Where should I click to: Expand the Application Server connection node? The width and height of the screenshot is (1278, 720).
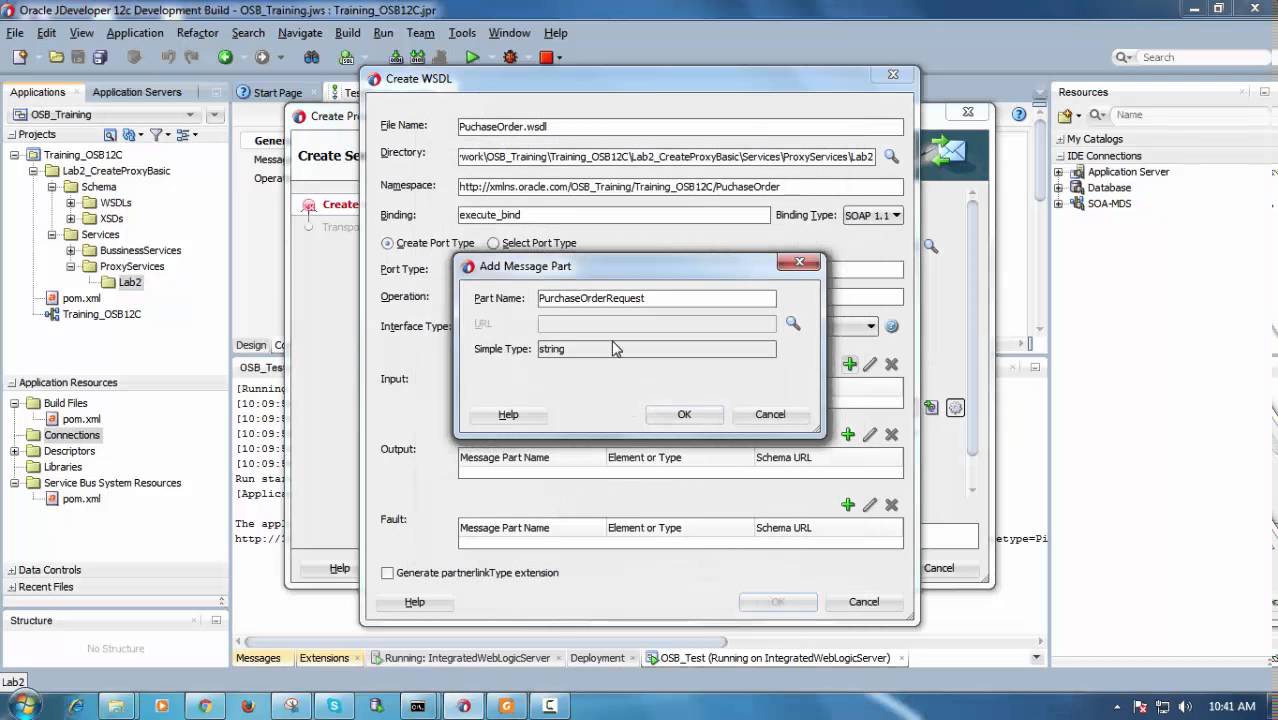(1059, 172)
